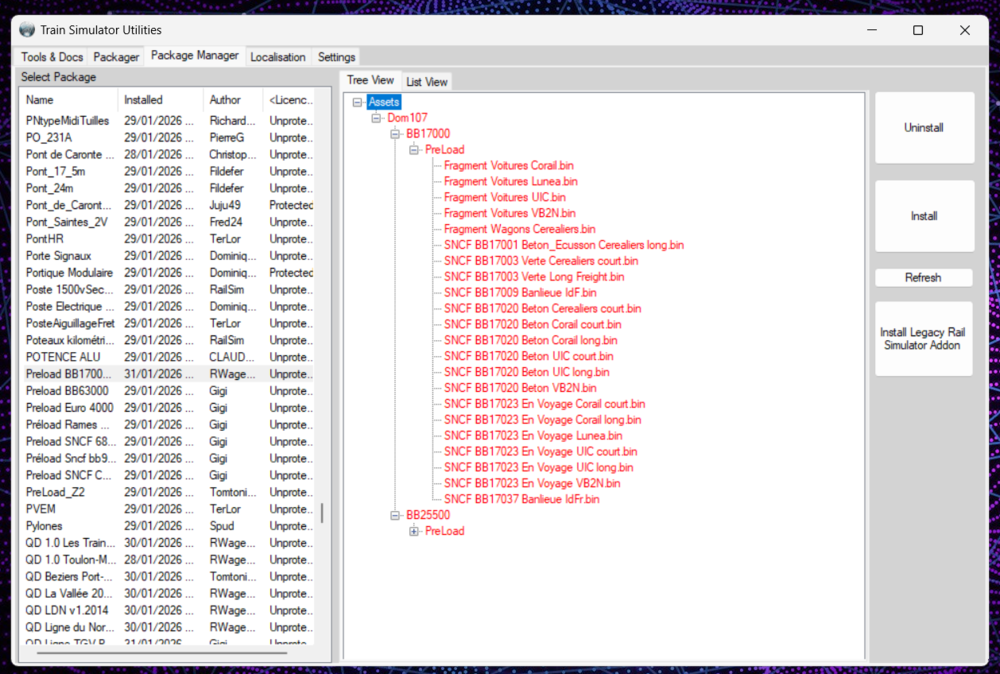
Task: Select Fragment Voitures VB2N.bin
Action: [x=510, y=214]
